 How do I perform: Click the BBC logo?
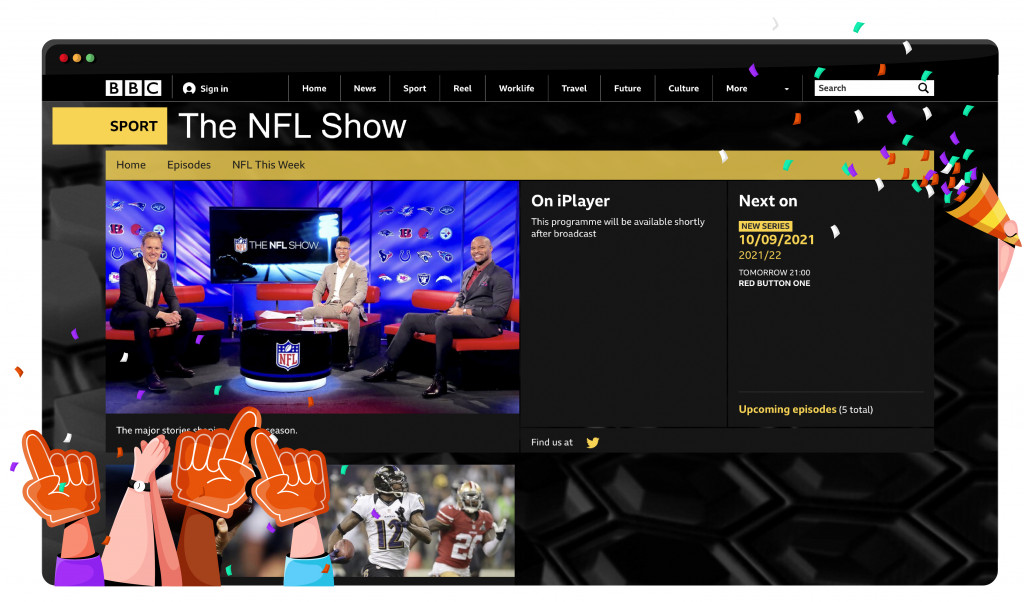click(133, 88)
